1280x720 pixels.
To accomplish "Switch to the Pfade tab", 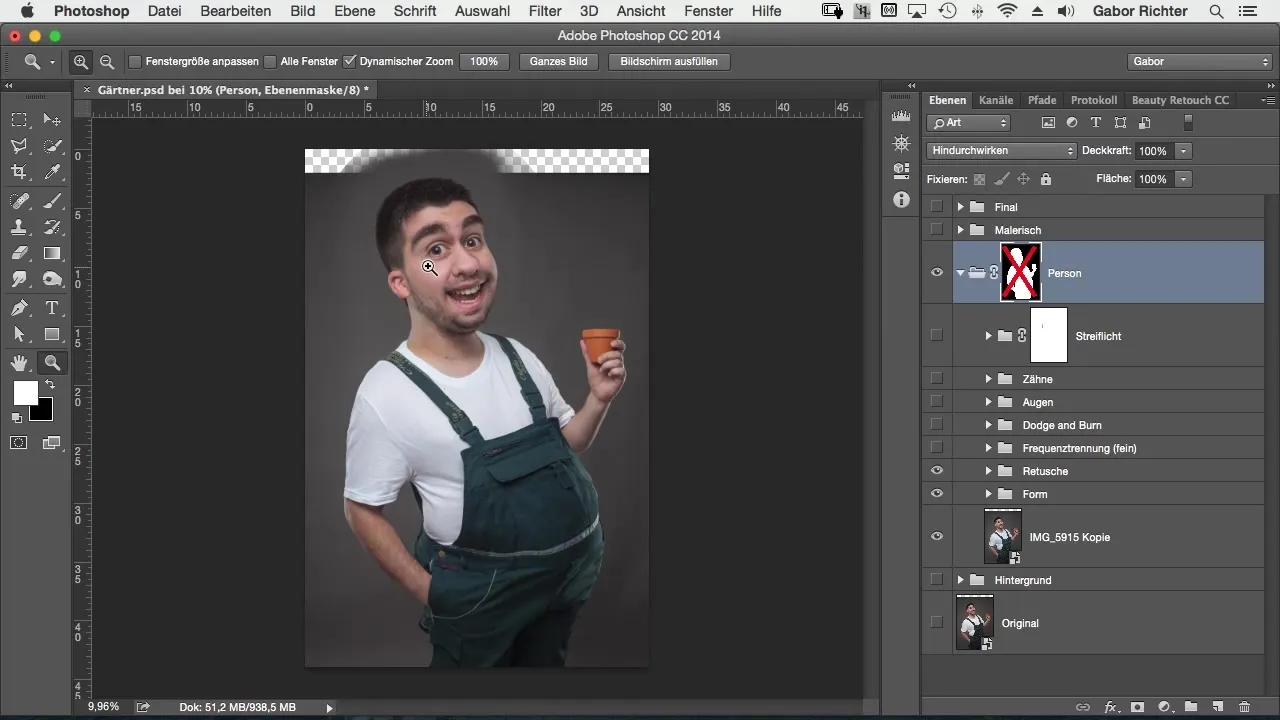I will (x=1042, y=100).
